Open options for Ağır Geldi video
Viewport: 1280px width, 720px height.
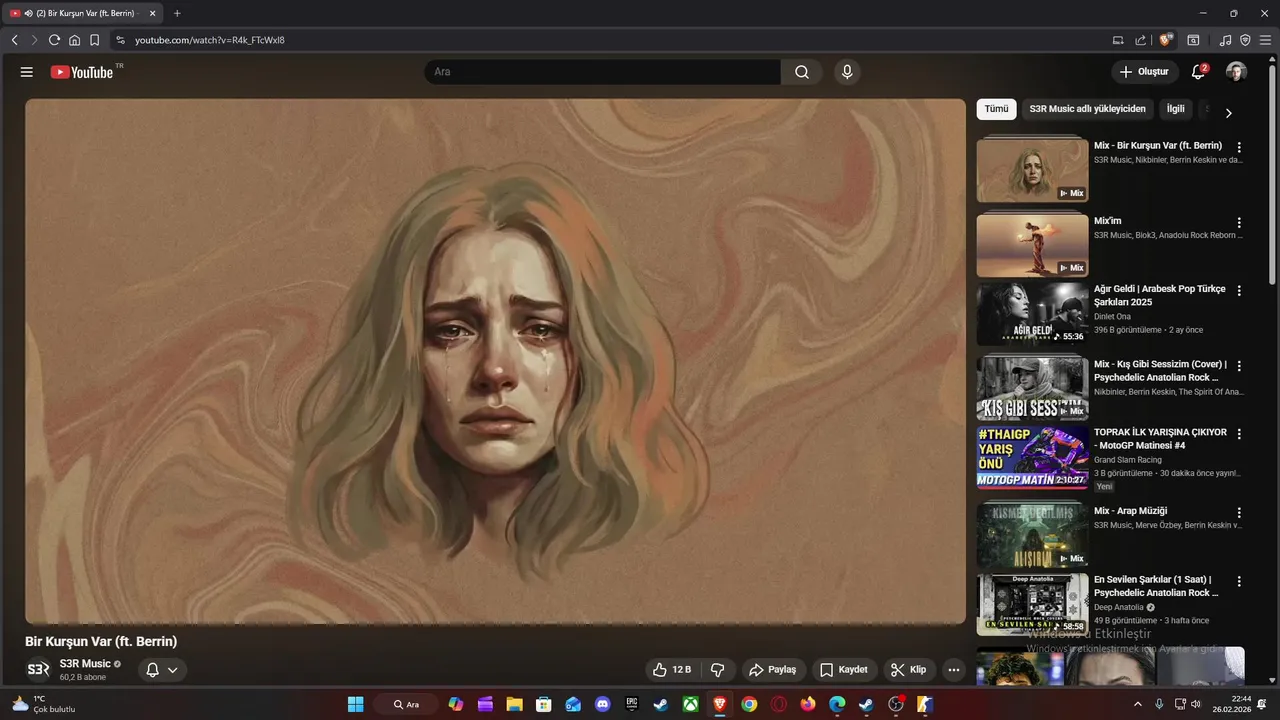pos(1239,290)
